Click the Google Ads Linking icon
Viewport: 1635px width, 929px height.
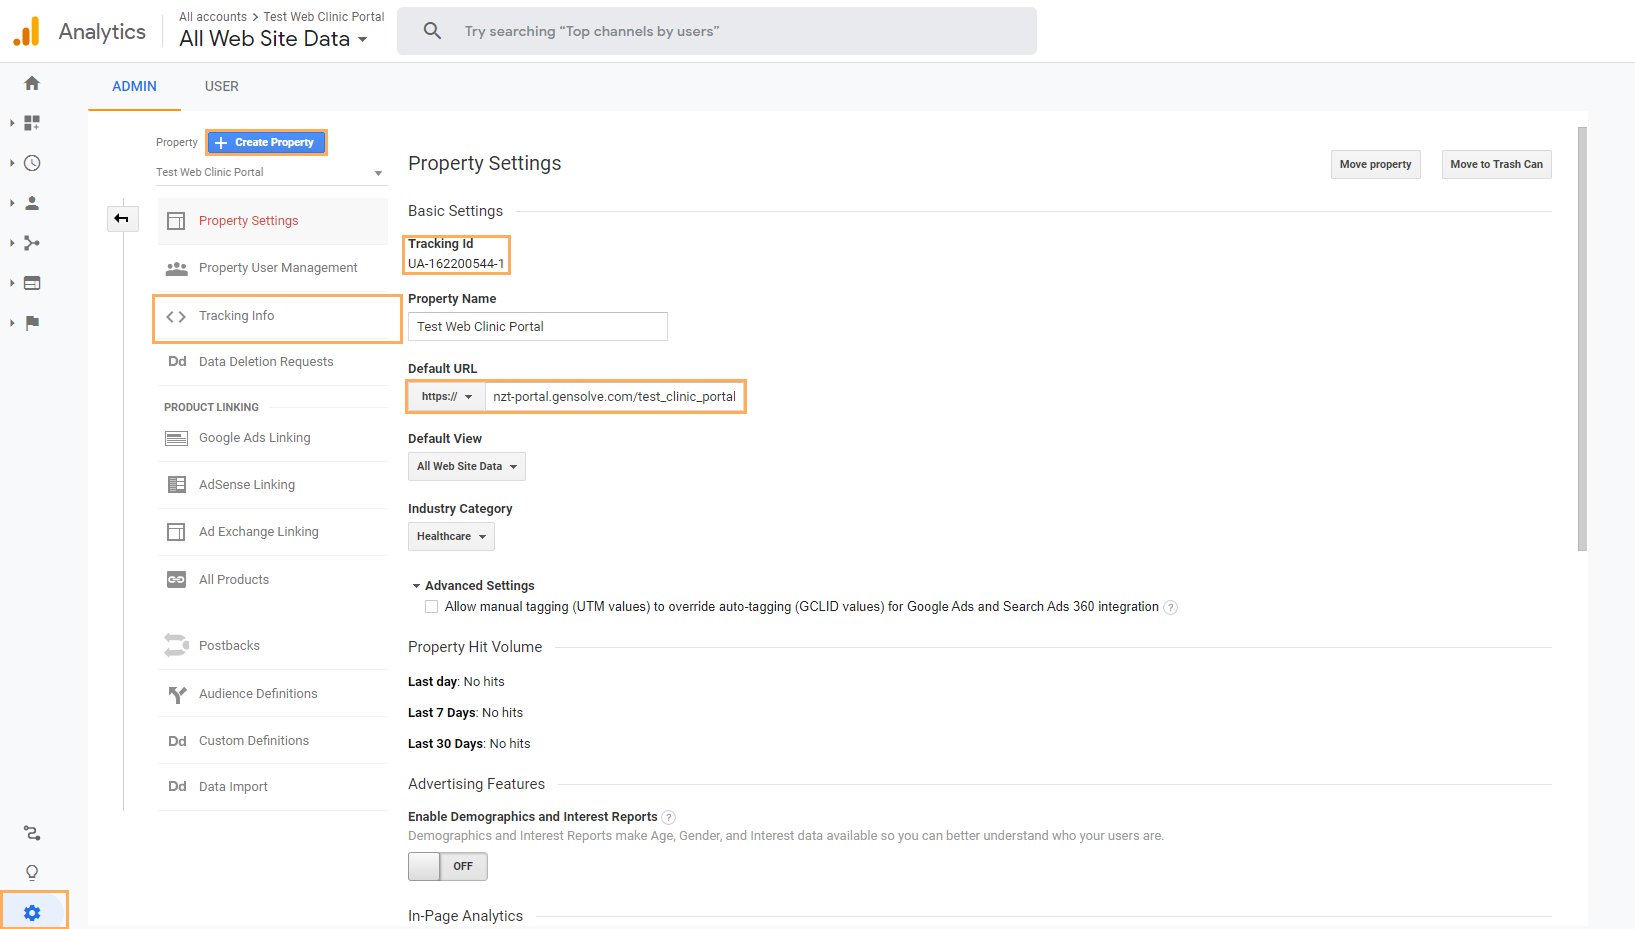[x=176, y=438]
